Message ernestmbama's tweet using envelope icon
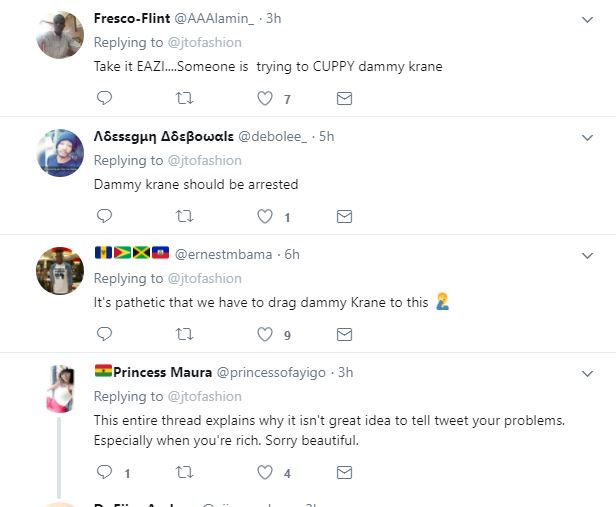Image resolution: width=616 pixels, height=507 pixels. [x=344, y=334]
